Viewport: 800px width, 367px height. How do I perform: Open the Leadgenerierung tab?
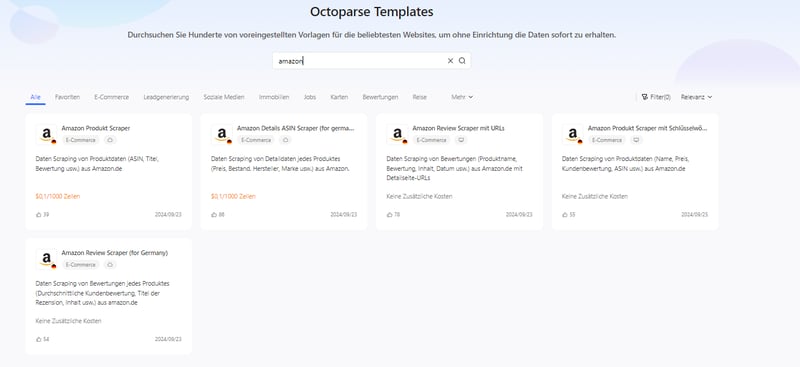coord(166,97)
